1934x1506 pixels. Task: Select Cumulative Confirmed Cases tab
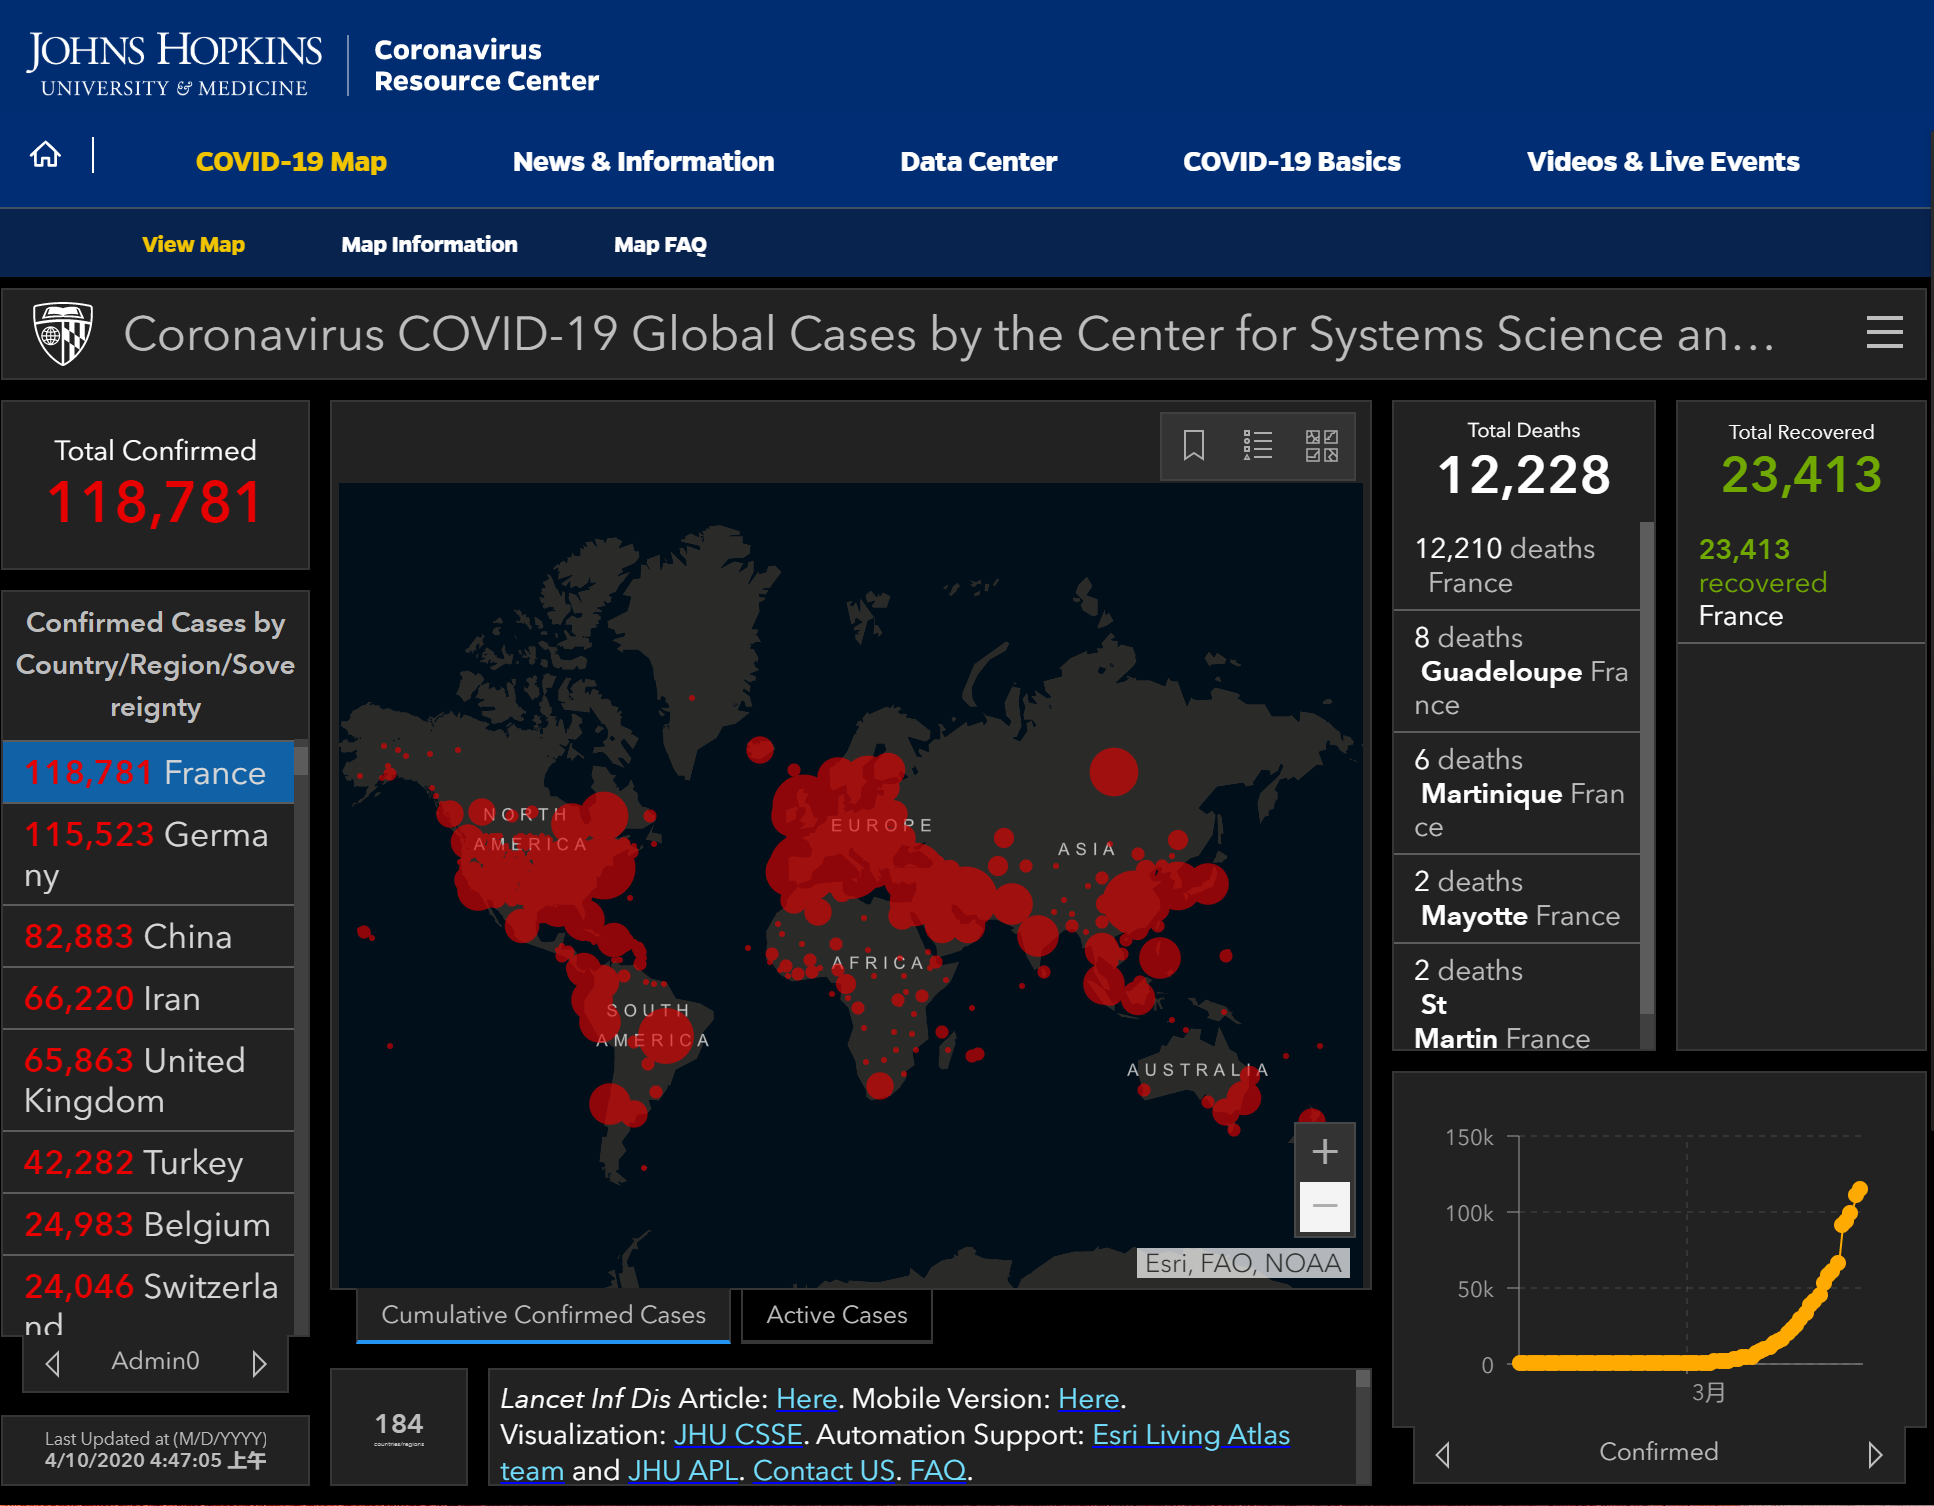(543, 1315)
